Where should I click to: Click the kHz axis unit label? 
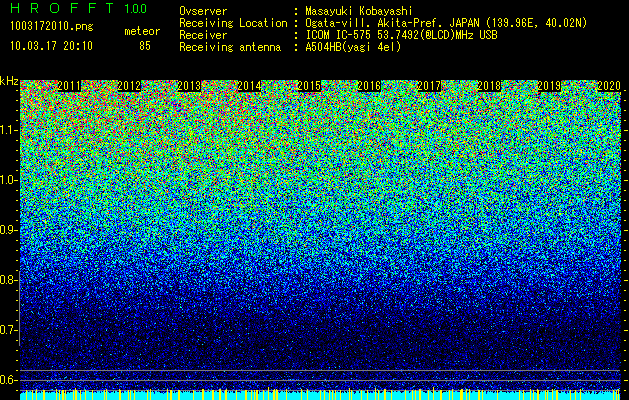tap(9, 81)
